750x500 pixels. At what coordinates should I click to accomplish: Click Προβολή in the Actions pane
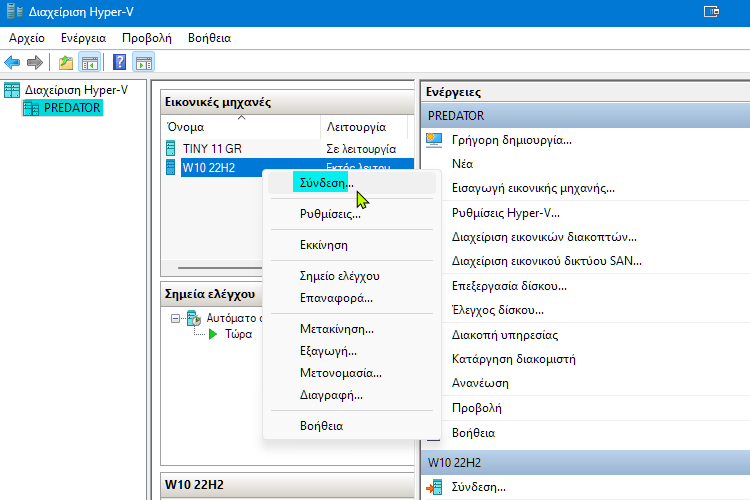[x=477, y=408]
